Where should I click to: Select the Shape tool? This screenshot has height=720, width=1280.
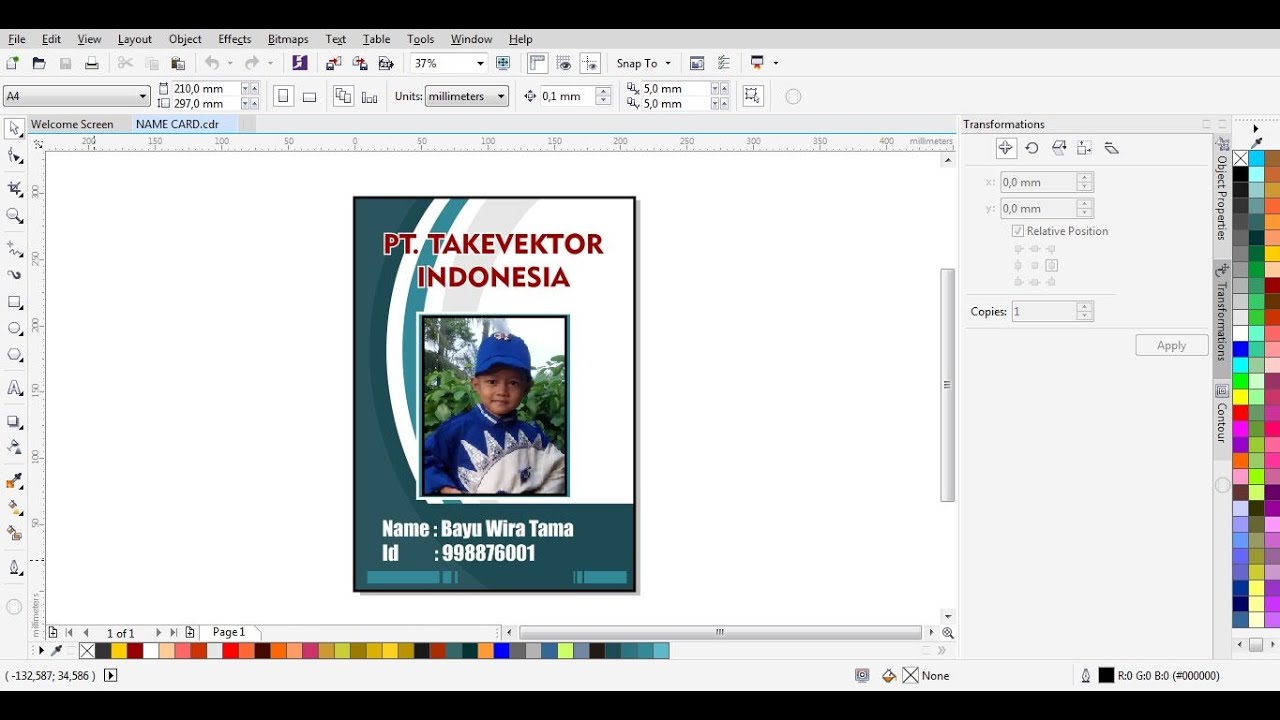[x=14, y=156]
